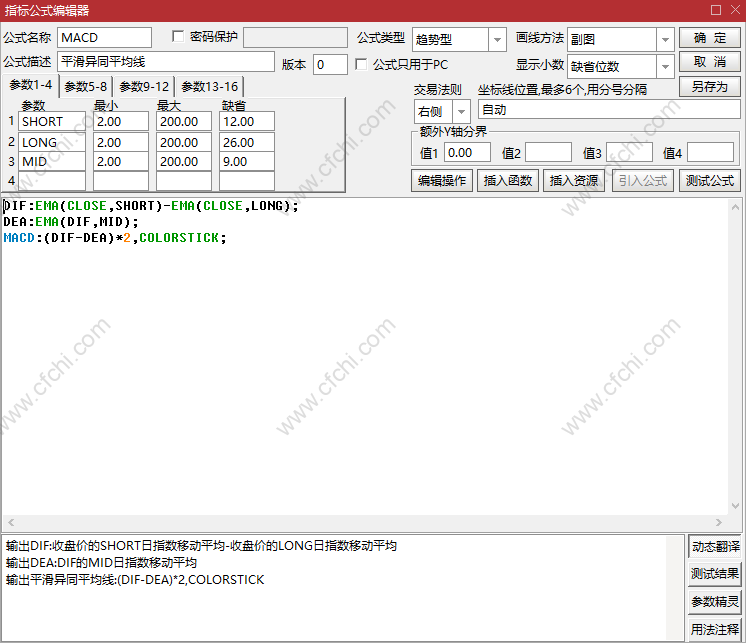Click the empty 值3 field
Image resolution: width=746 pixels, height=643 pixels.
(629, 153)
